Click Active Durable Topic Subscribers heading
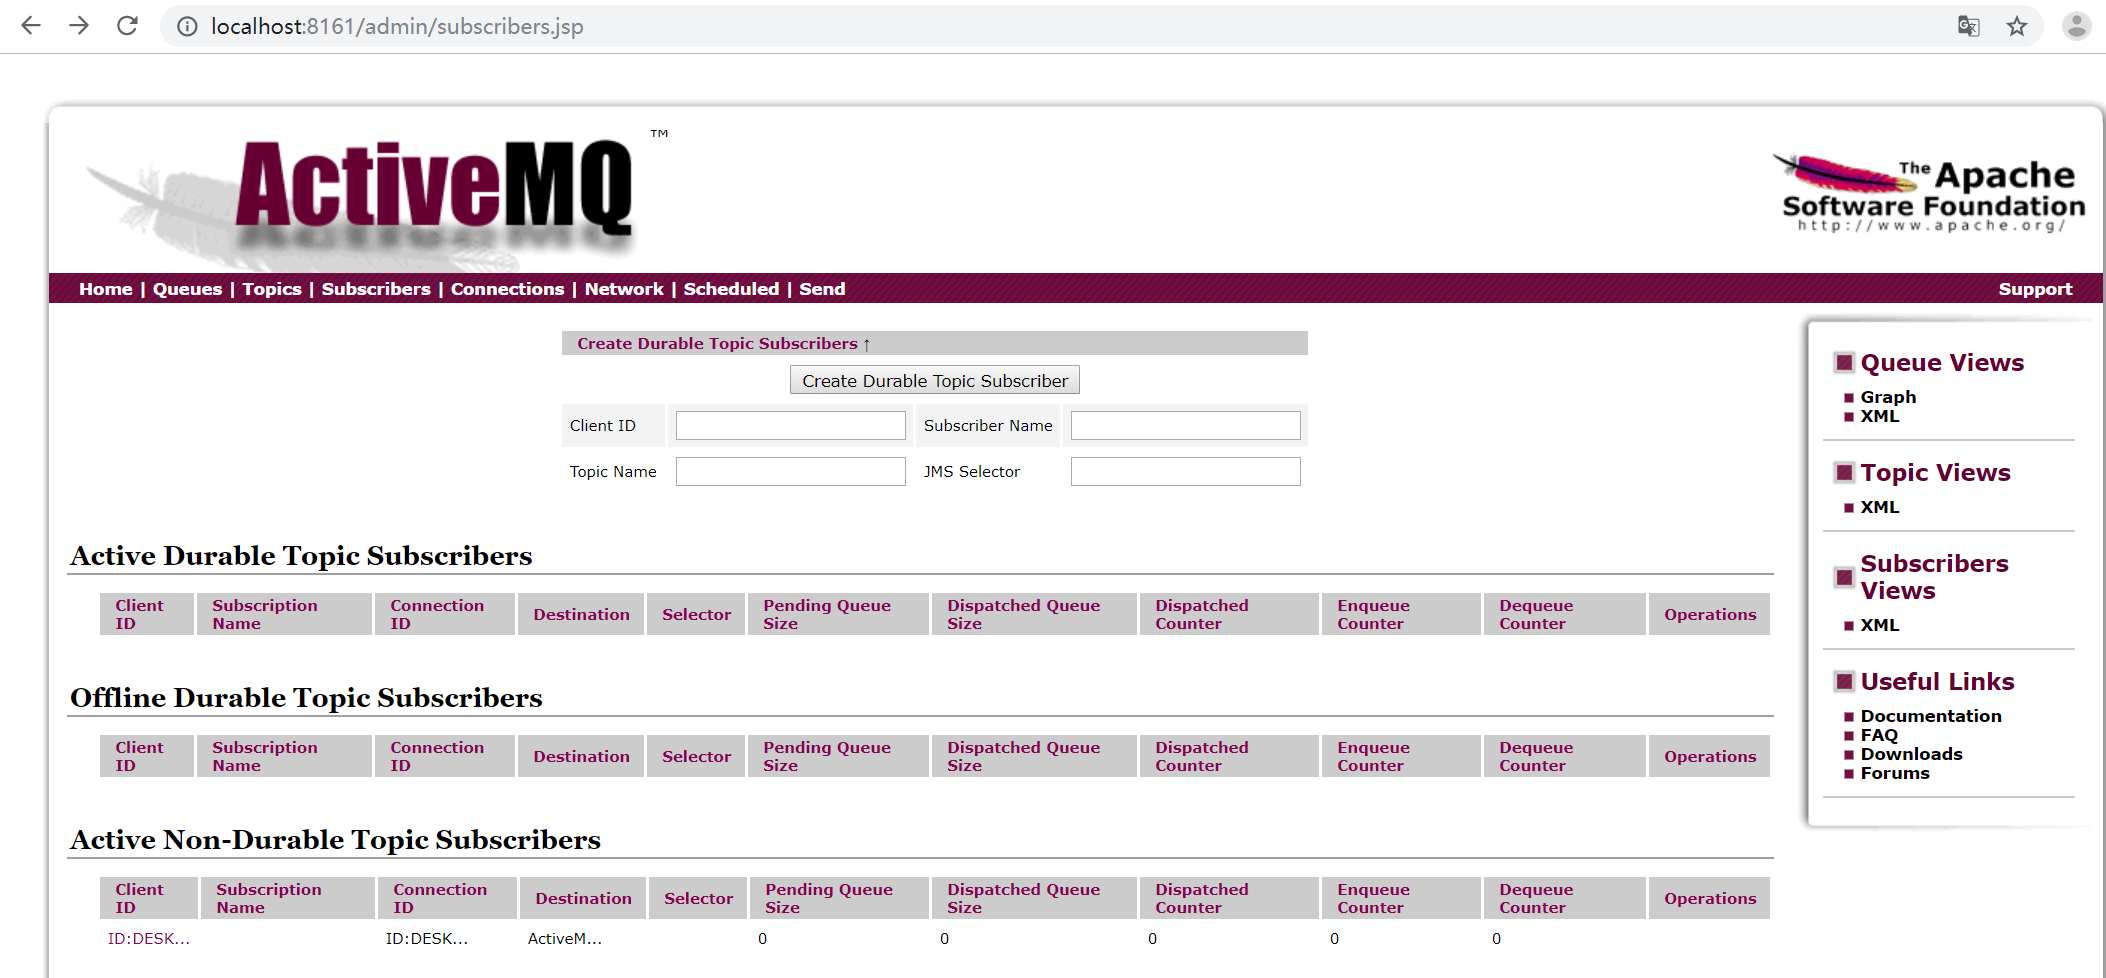The height and width of the screenshot is (978, 2106). click(x=301, y=556)
